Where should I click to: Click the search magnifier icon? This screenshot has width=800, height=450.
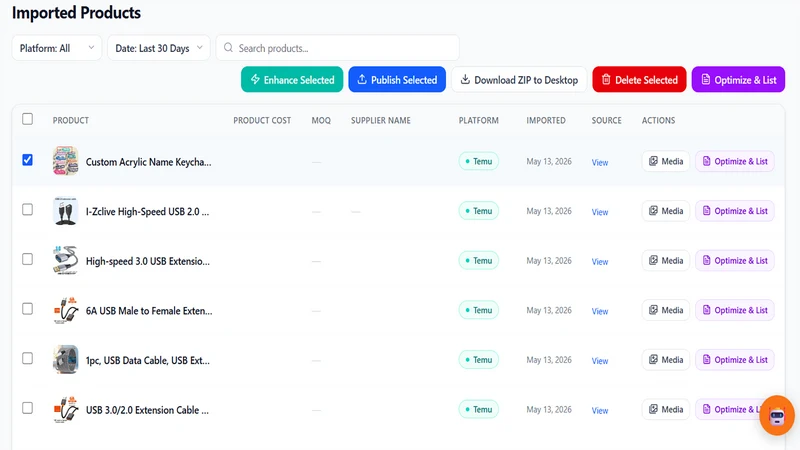click(228, 47)
